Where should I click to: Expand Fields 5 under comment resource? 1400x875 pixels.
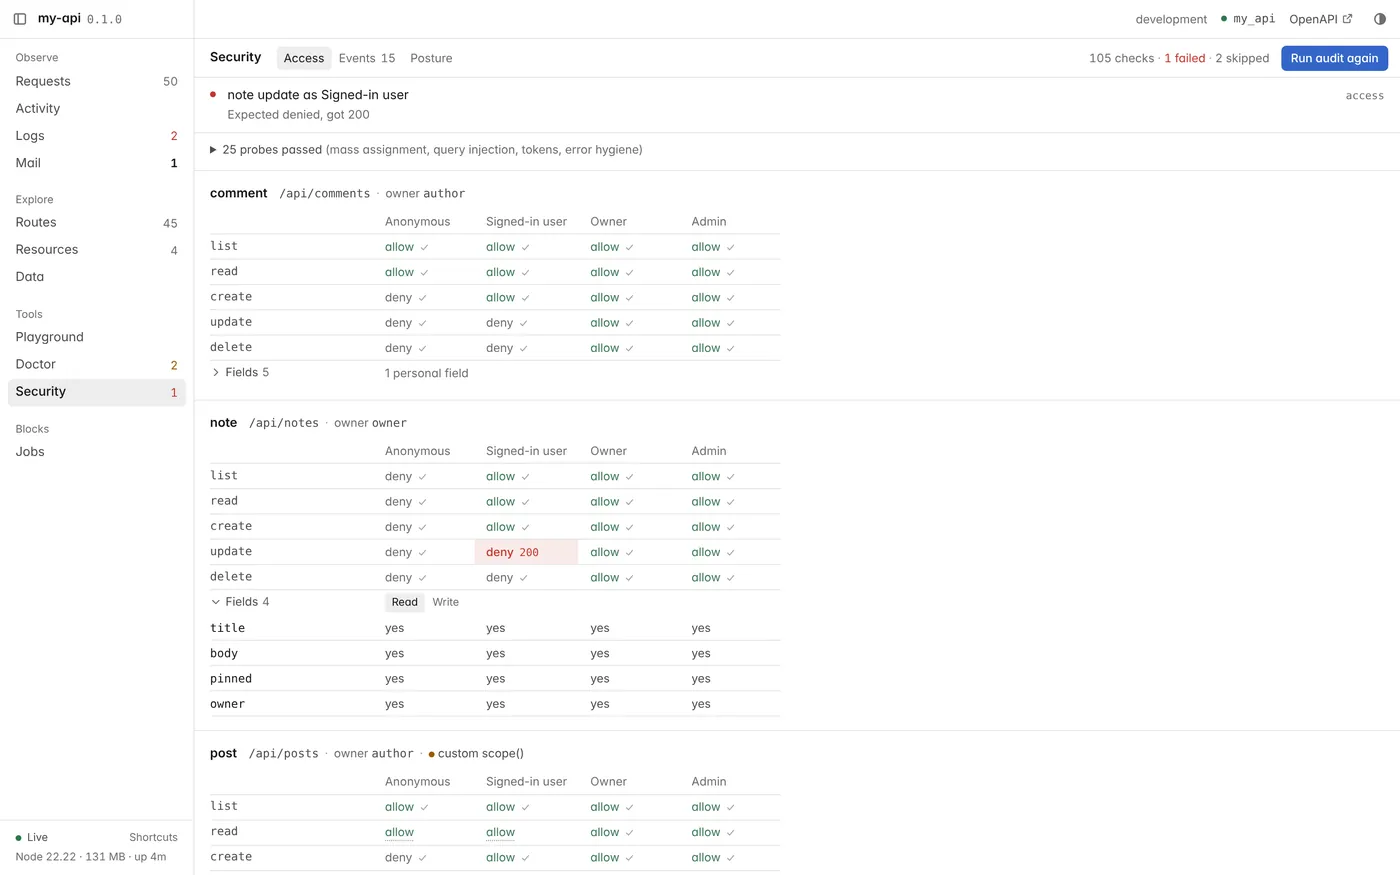coord(240,372)
